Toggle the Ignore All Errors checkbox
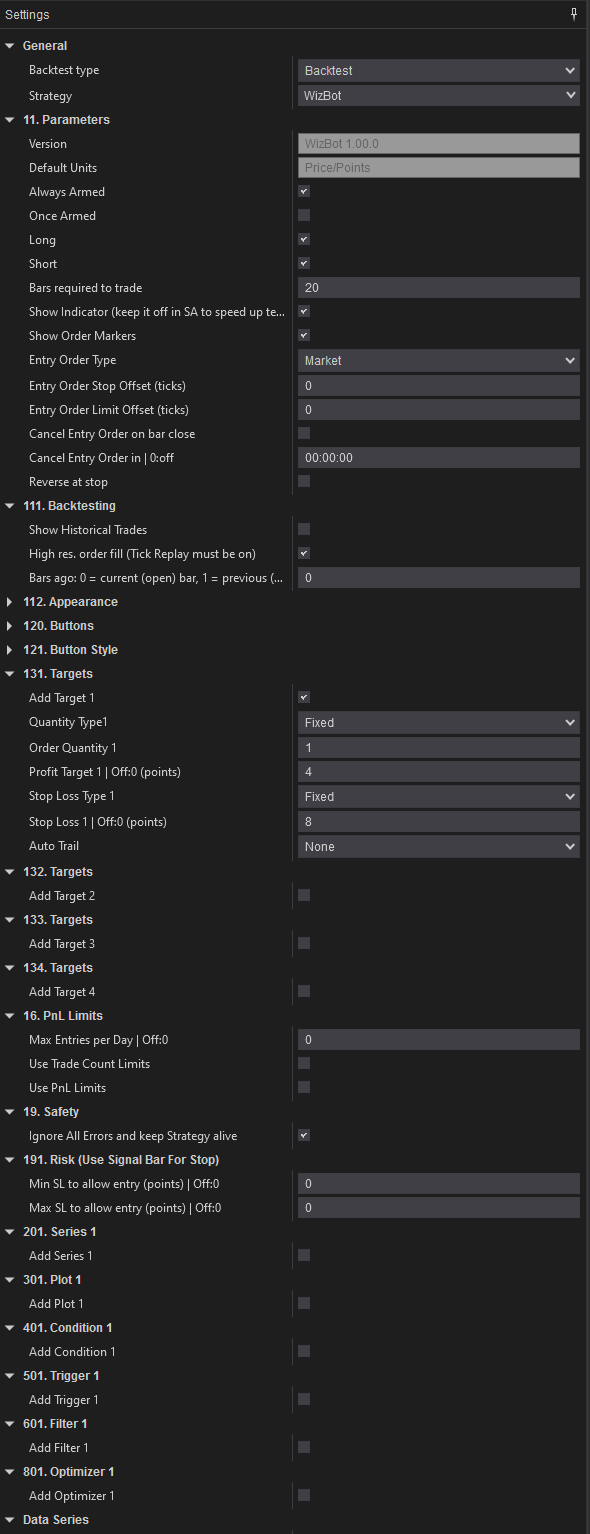590x1534 pixels. pos(304,1135)
